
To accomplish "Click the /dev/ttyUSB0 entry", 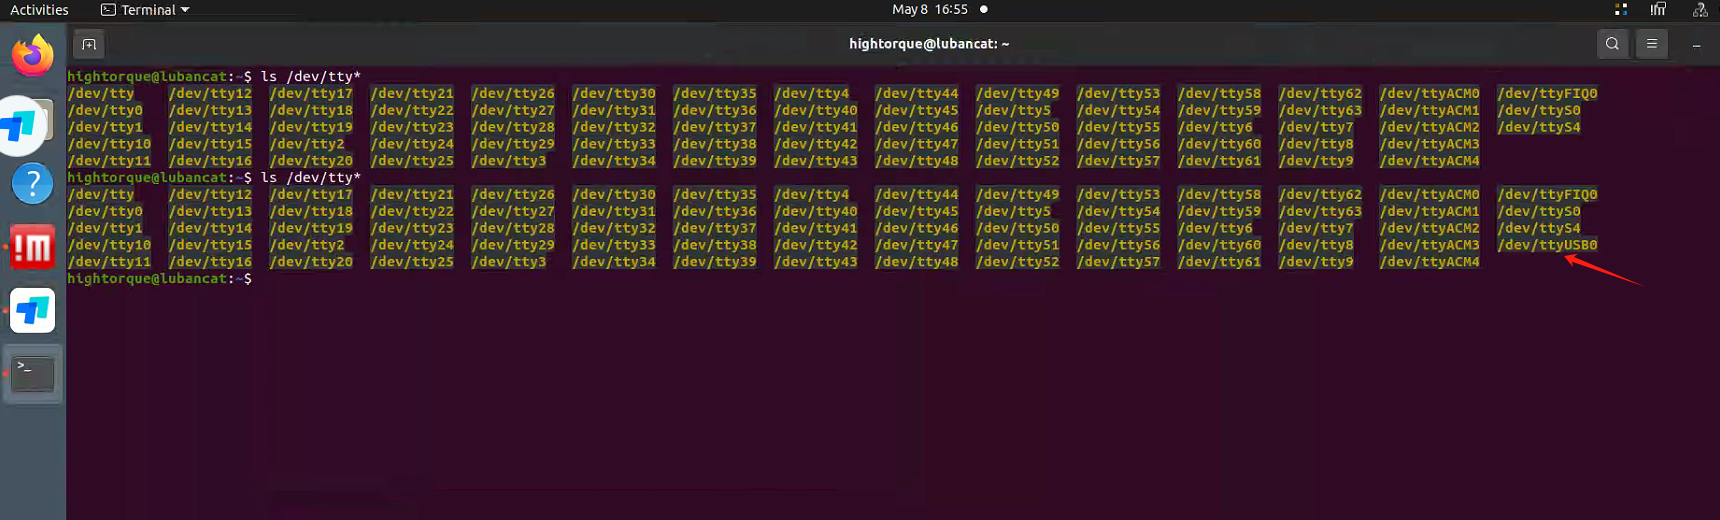I will tap(1547, 245).
